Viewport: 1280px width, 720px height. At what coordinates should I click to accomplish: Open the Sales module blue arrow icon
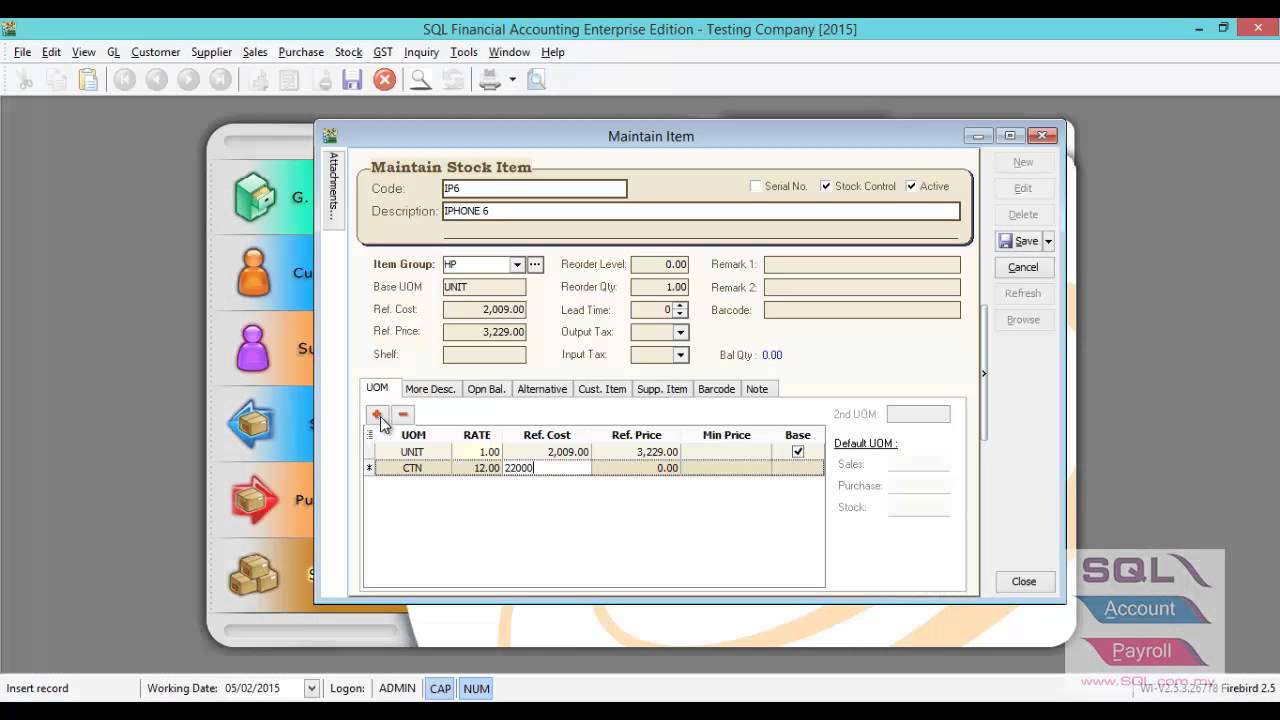point(252,424)
